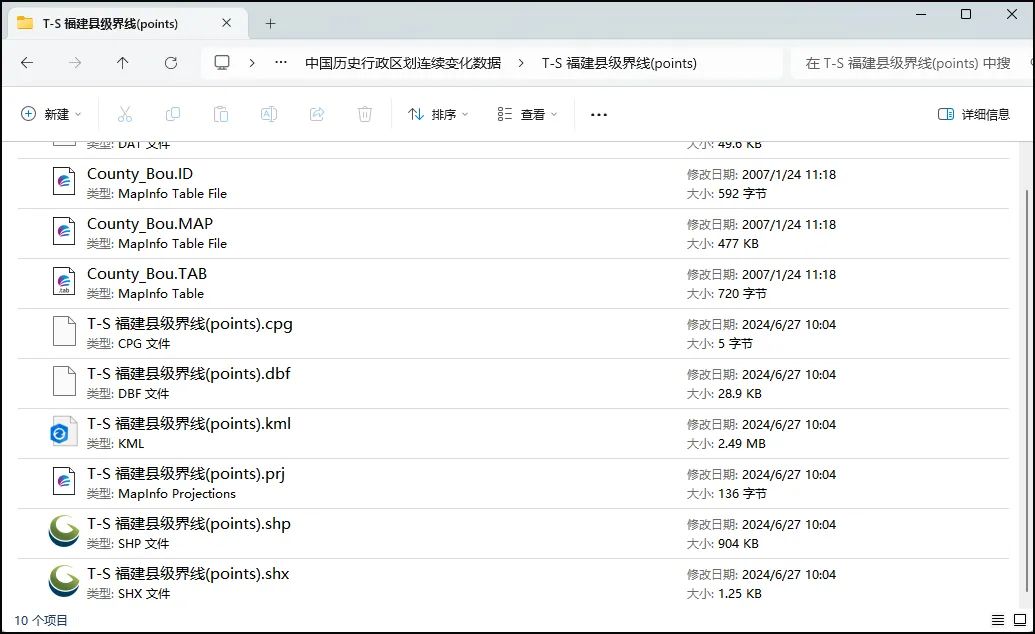1035x634 pixels.
Task: Select file name County_Bou.MAP
Action: pyautogui.click(x=150, y=224)
